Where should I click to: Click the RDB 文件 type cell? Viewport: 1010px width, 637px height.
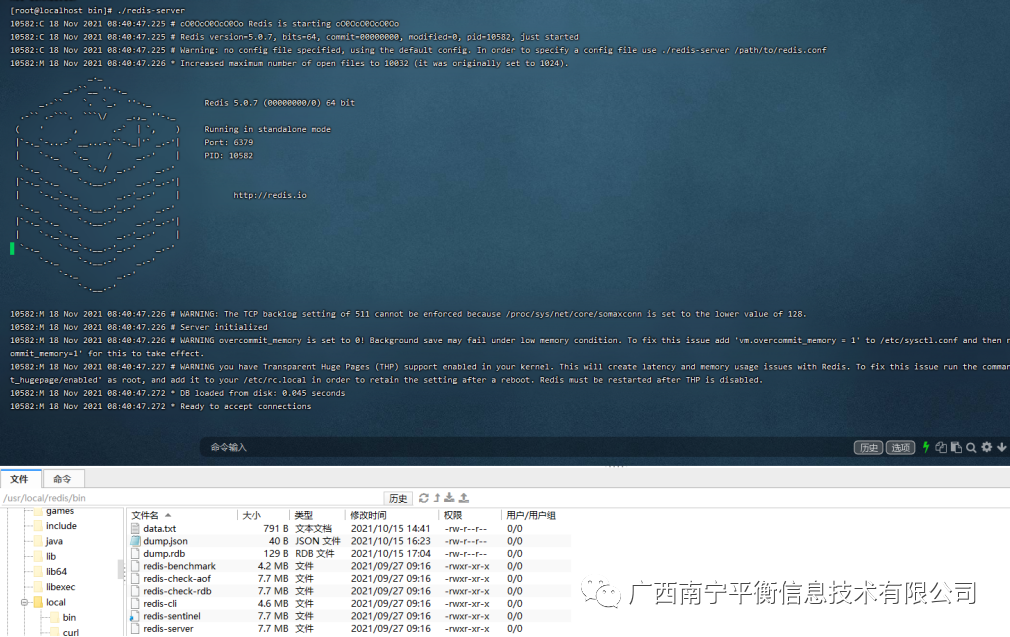point(315,553)
